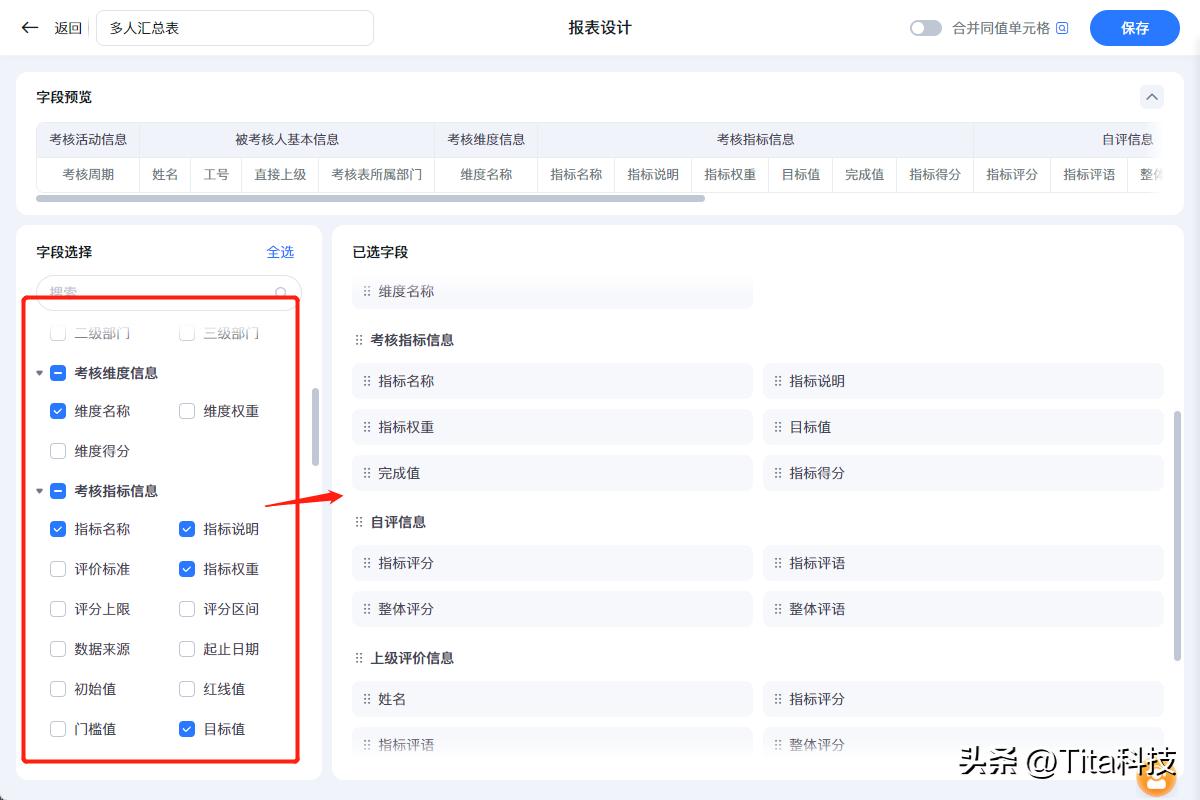Click the 保存 button
This screenshot has height=800, width=1200.
coord(1135,28)
